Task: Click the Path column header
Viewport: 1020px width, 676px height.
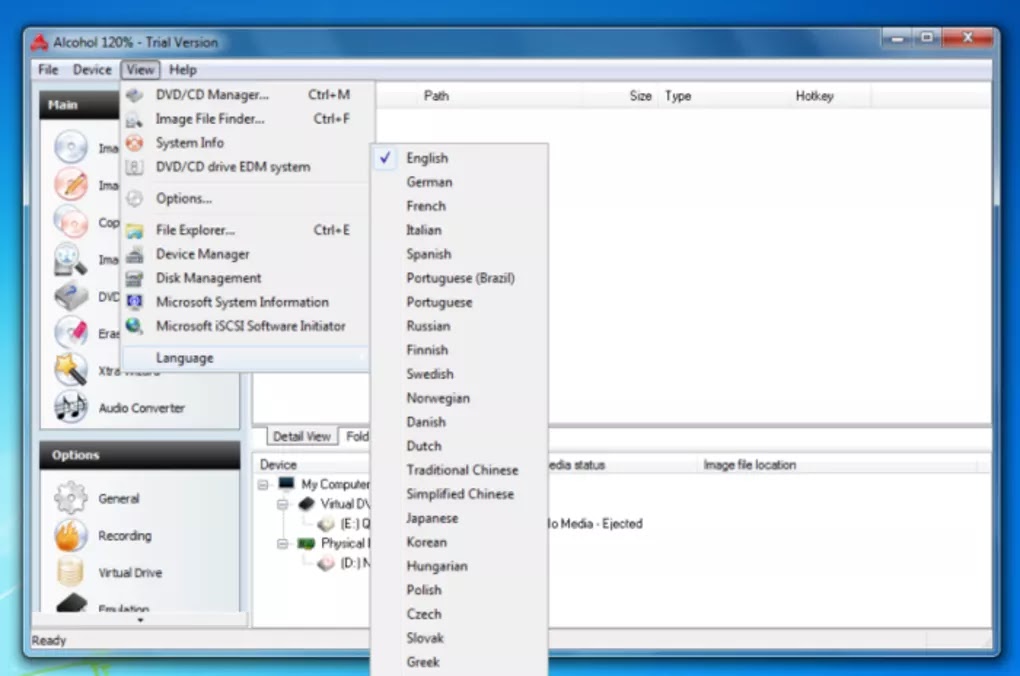Action: [x=436, y=96]
